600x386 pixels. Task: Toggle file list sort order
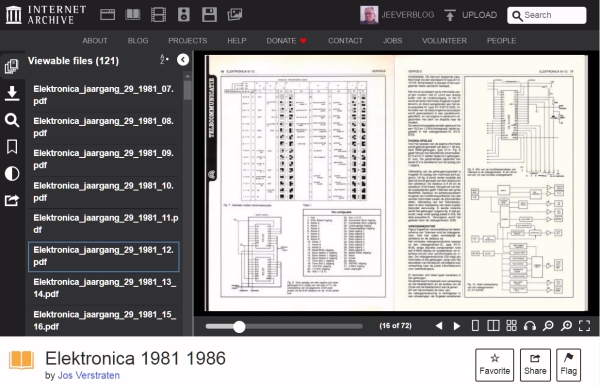[164, 60]
